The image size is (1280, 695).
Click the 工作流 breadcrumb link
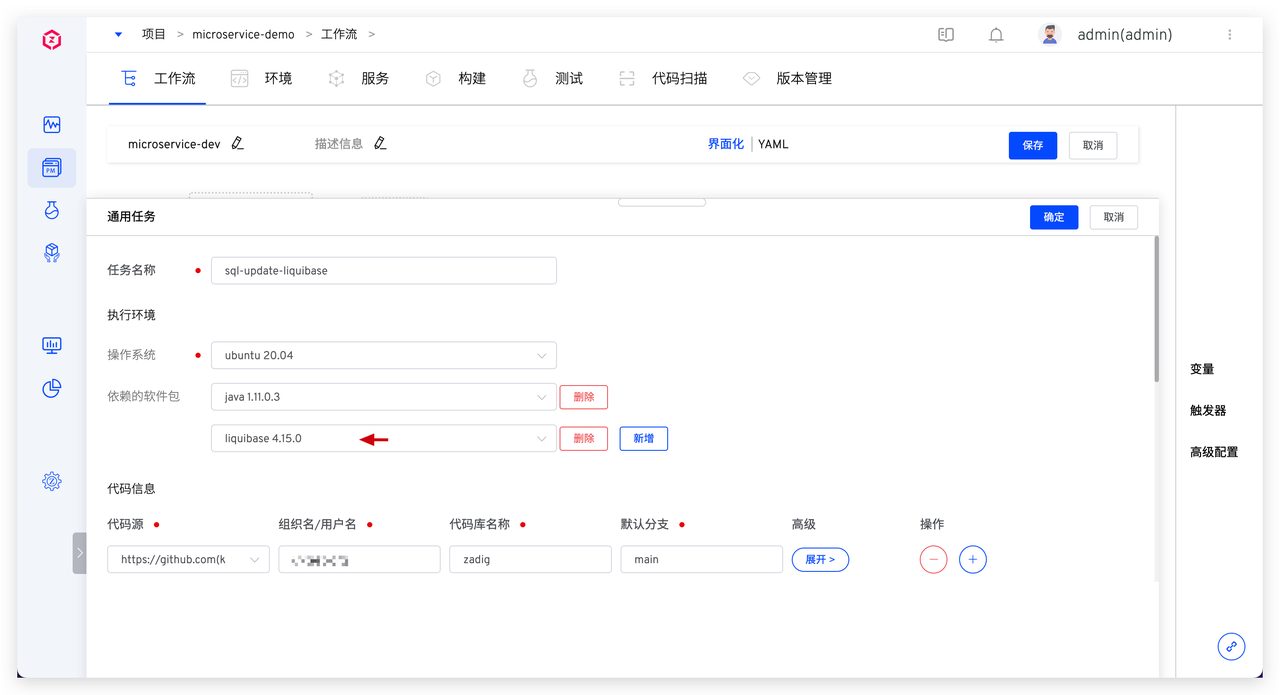point(339,34)
